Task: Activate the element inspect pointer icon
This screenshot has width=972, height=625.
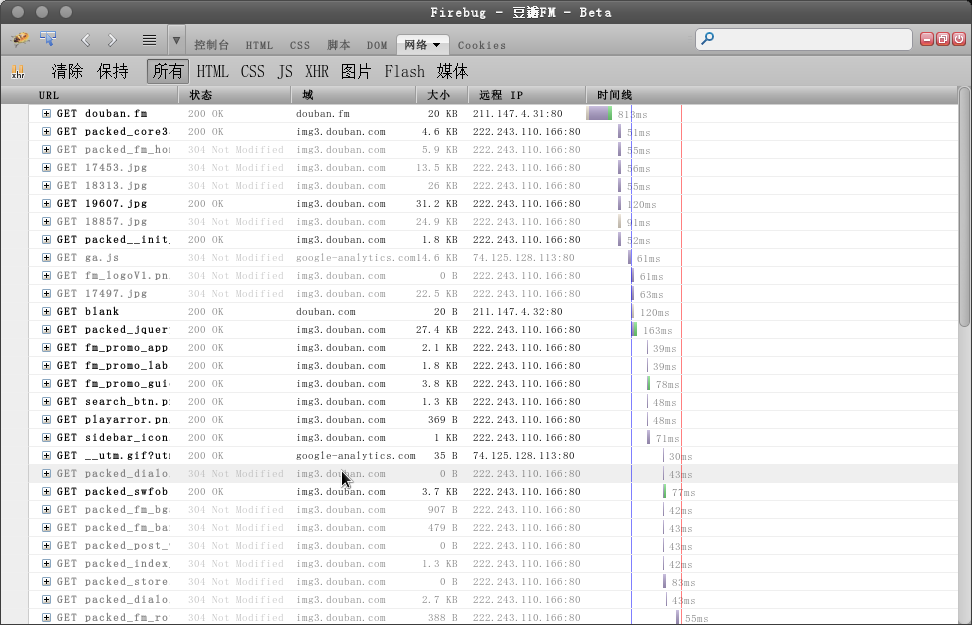Action: point(48,39)
